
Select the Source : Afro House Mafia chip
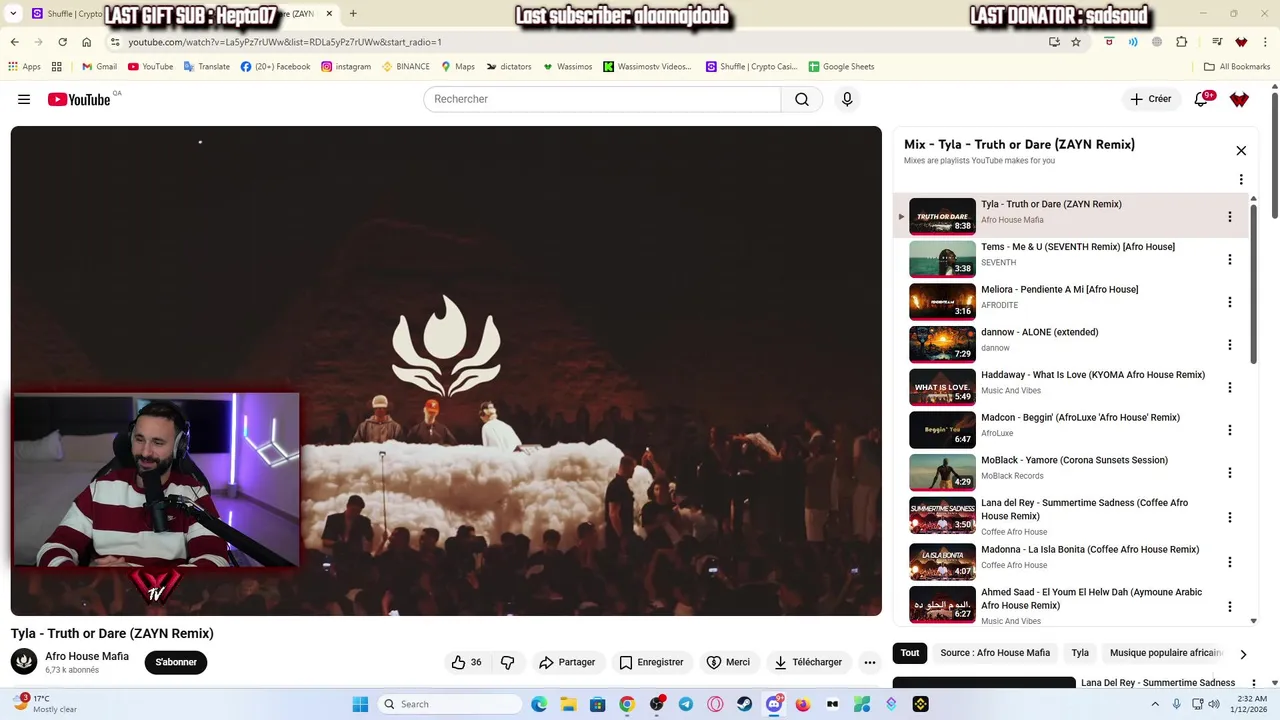[995, 653]
